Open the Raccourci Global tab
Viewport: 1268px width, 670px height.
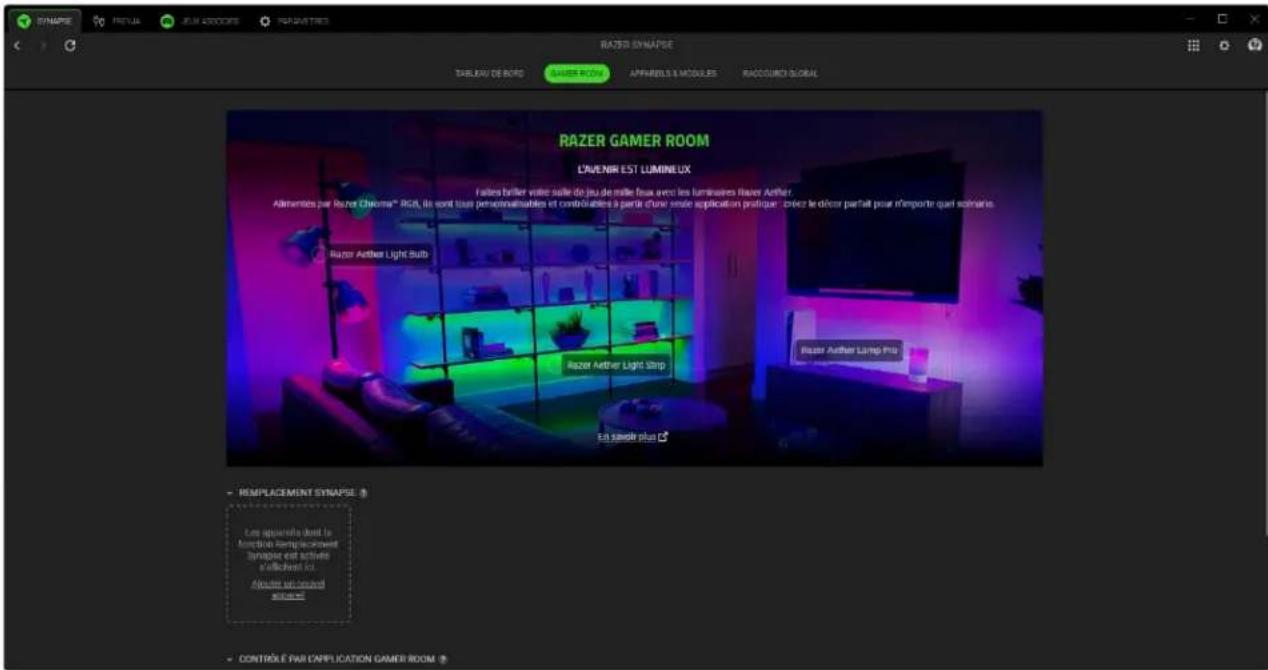coord(780,75)
